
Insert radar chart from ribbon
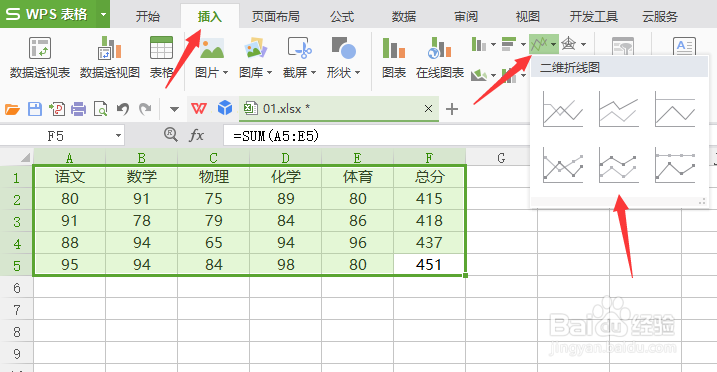point(568,44)
